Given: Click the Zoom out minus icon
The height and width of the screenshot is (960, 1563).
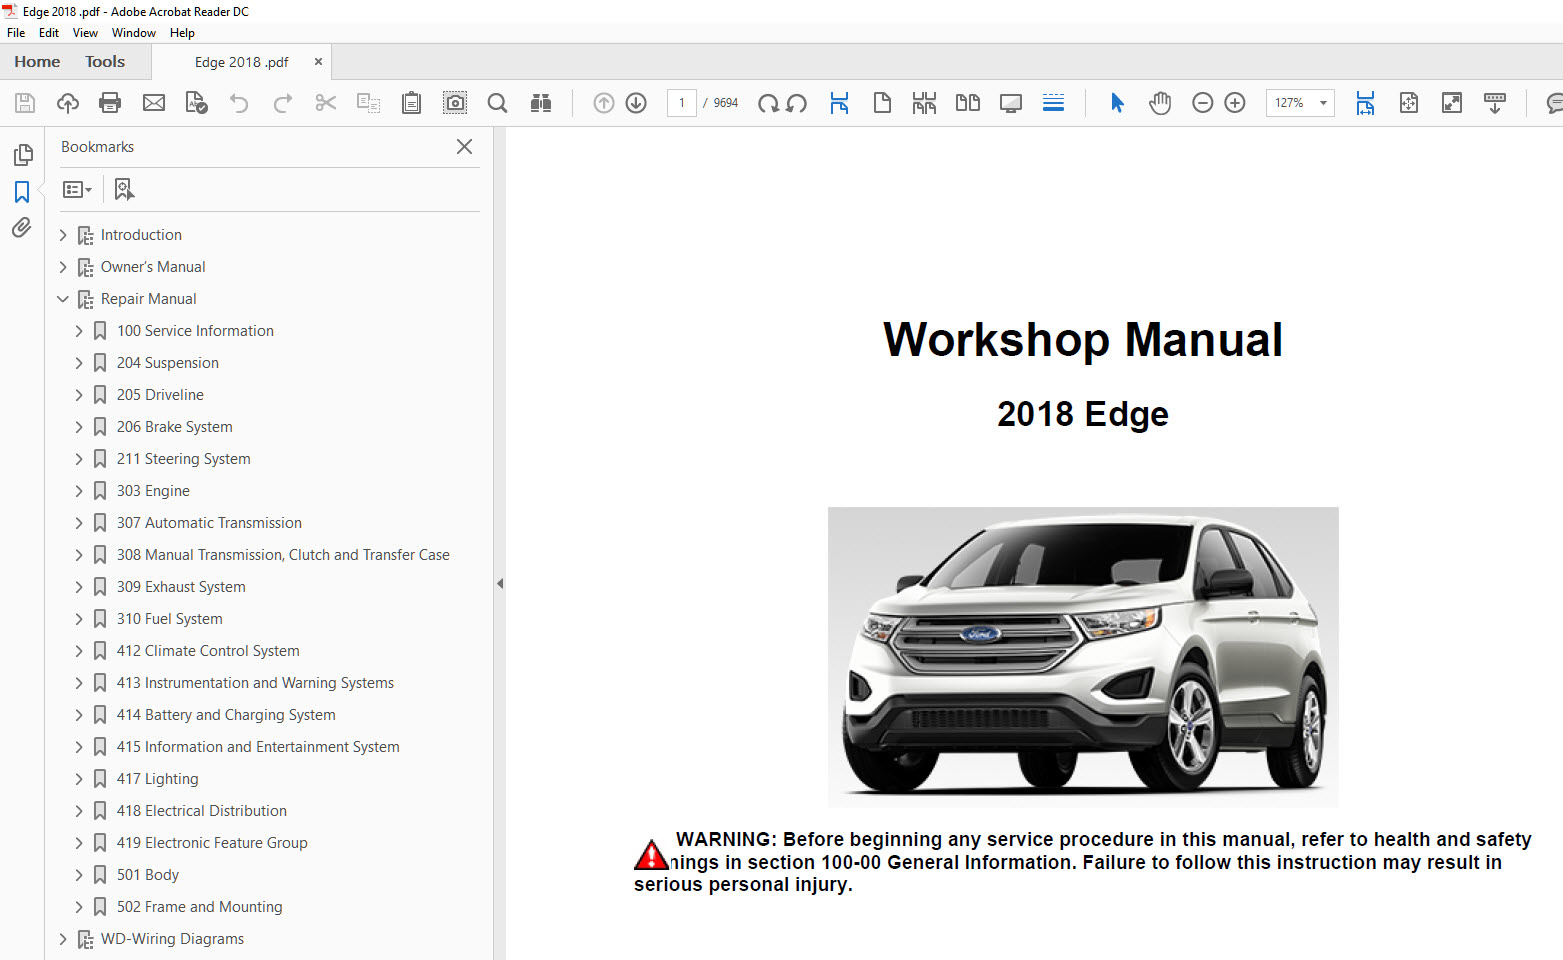Looking at the screenshot, I should pyautogui.click(x=1203, y=103).
